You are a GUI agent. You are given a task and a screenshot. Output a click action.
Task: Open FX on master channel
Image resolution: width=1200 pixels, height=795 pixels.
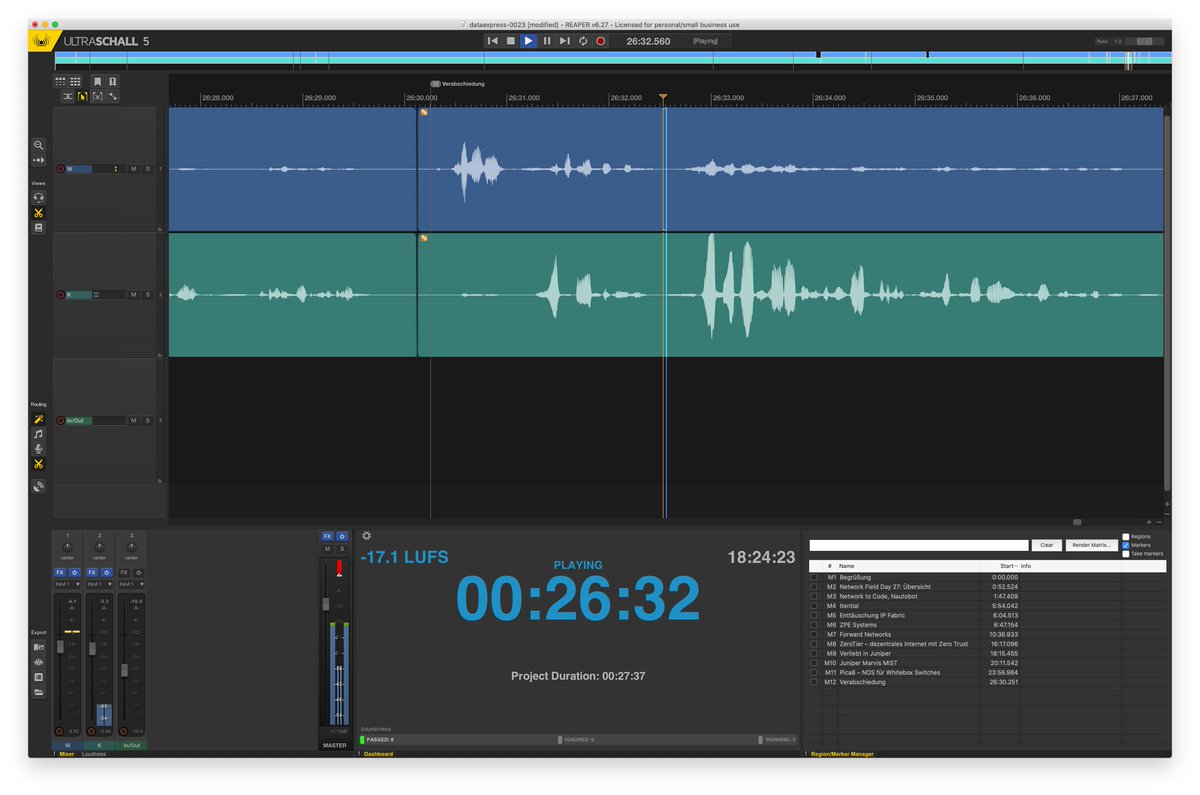point(327,536)
